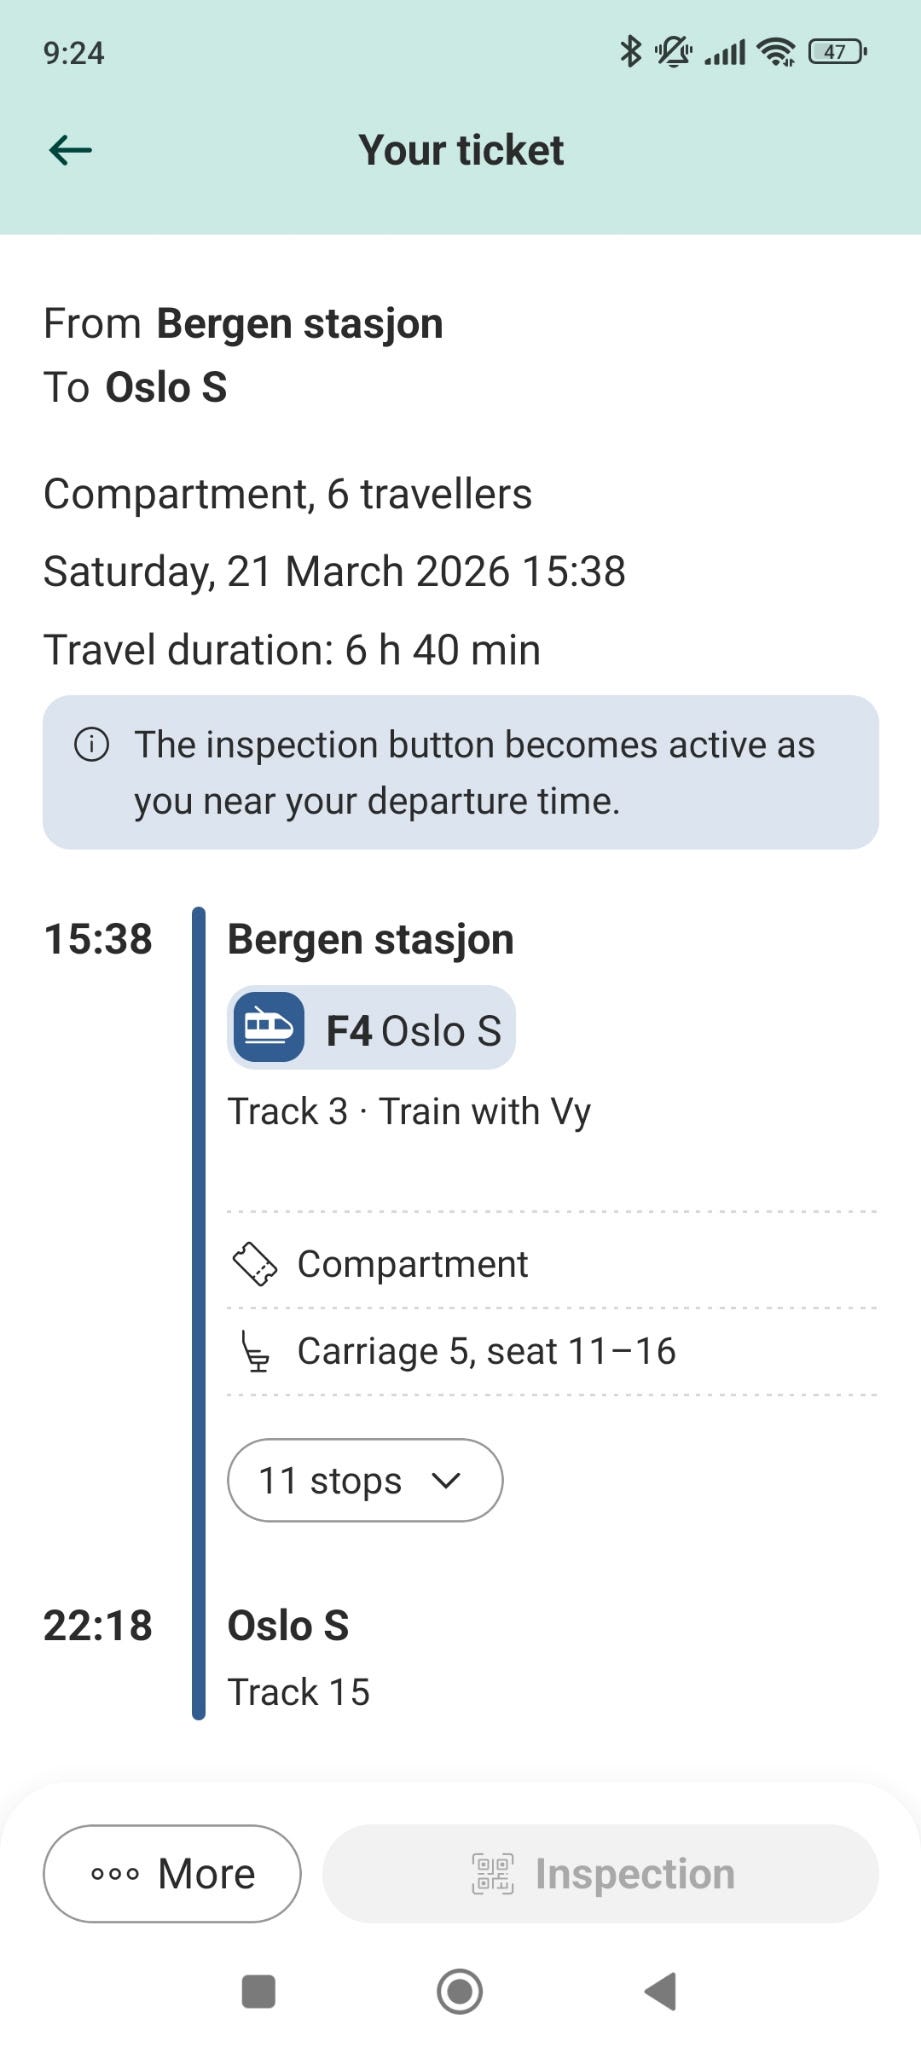This screenshot has width=921, height=2047.
Task: Tap the chevron beside 11 stops
Action: pyautogui.click(x=446, y=1480)
